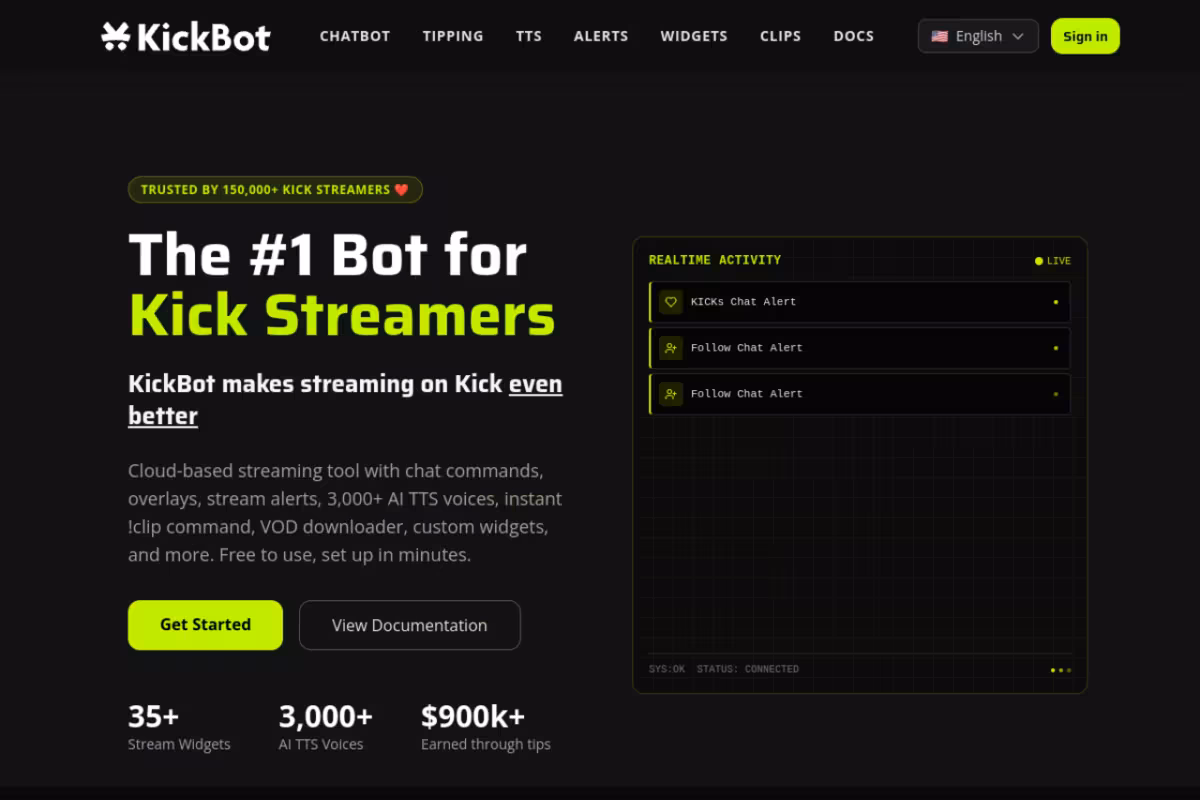Open the CHATBOT menu item

[355, 36]
